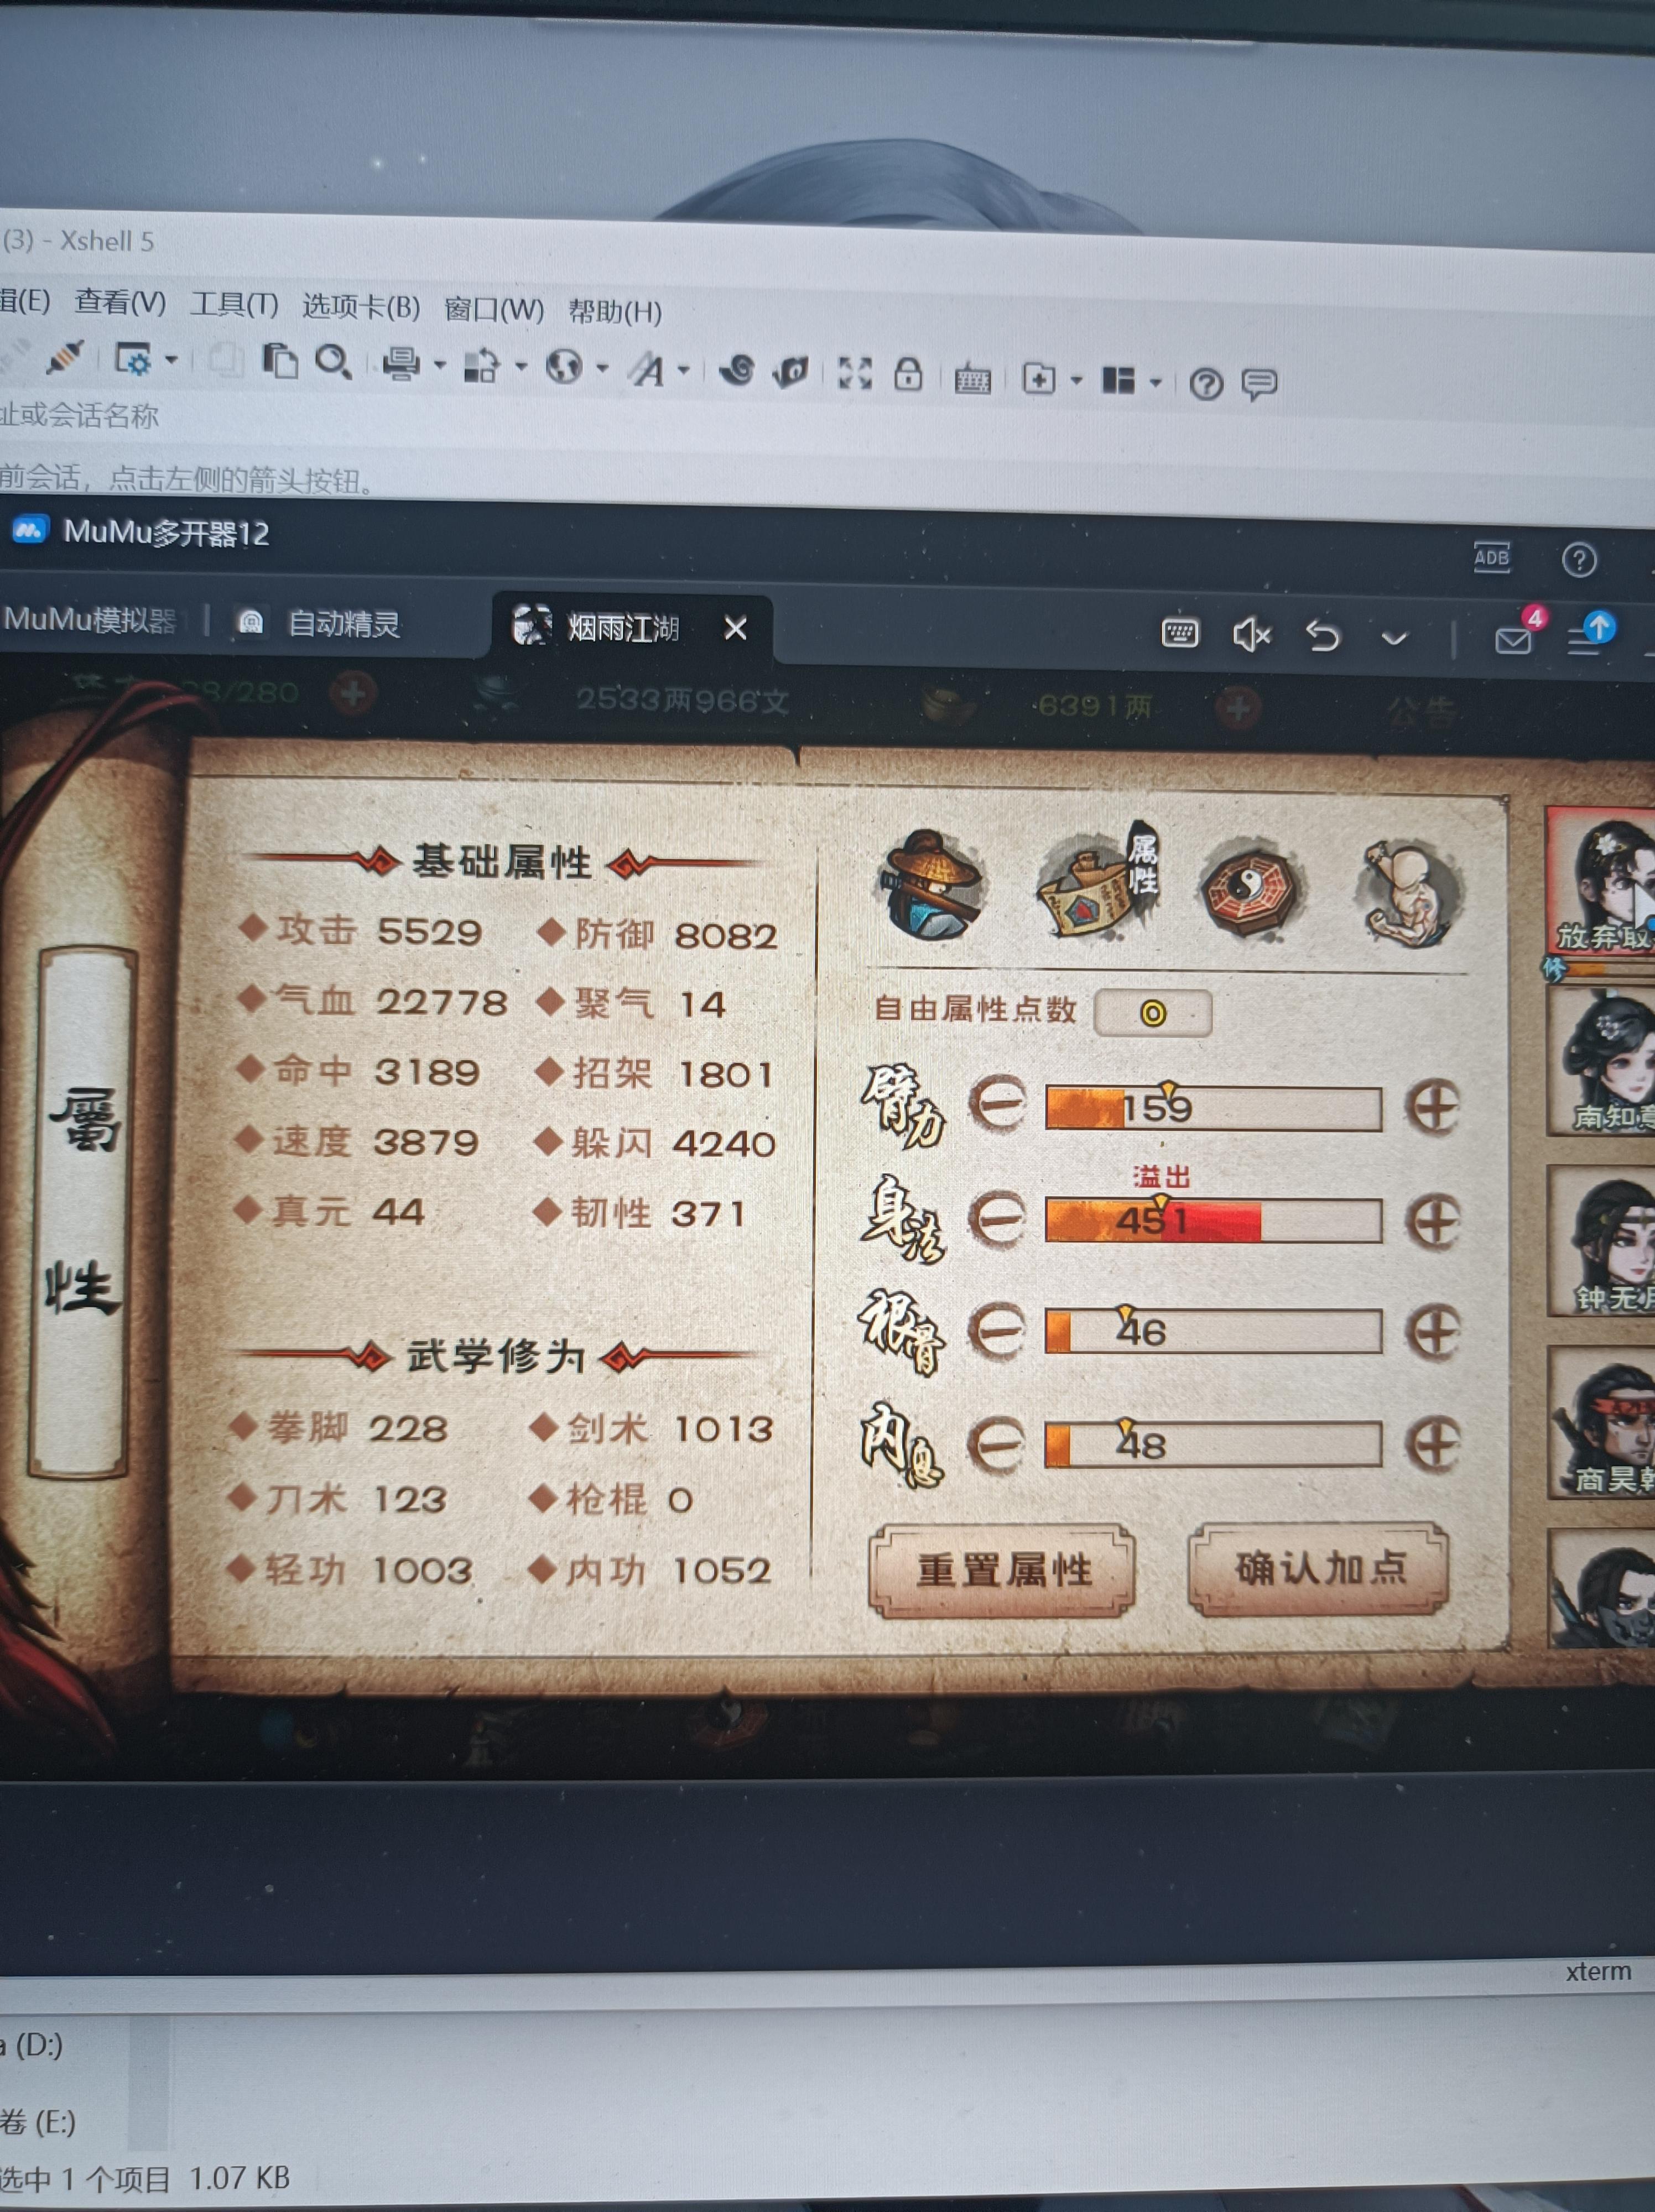Open the 查看(V) menu in Xshell
The height and width of the screenshot is (2212, 1655).
click(x=120, y=302)
